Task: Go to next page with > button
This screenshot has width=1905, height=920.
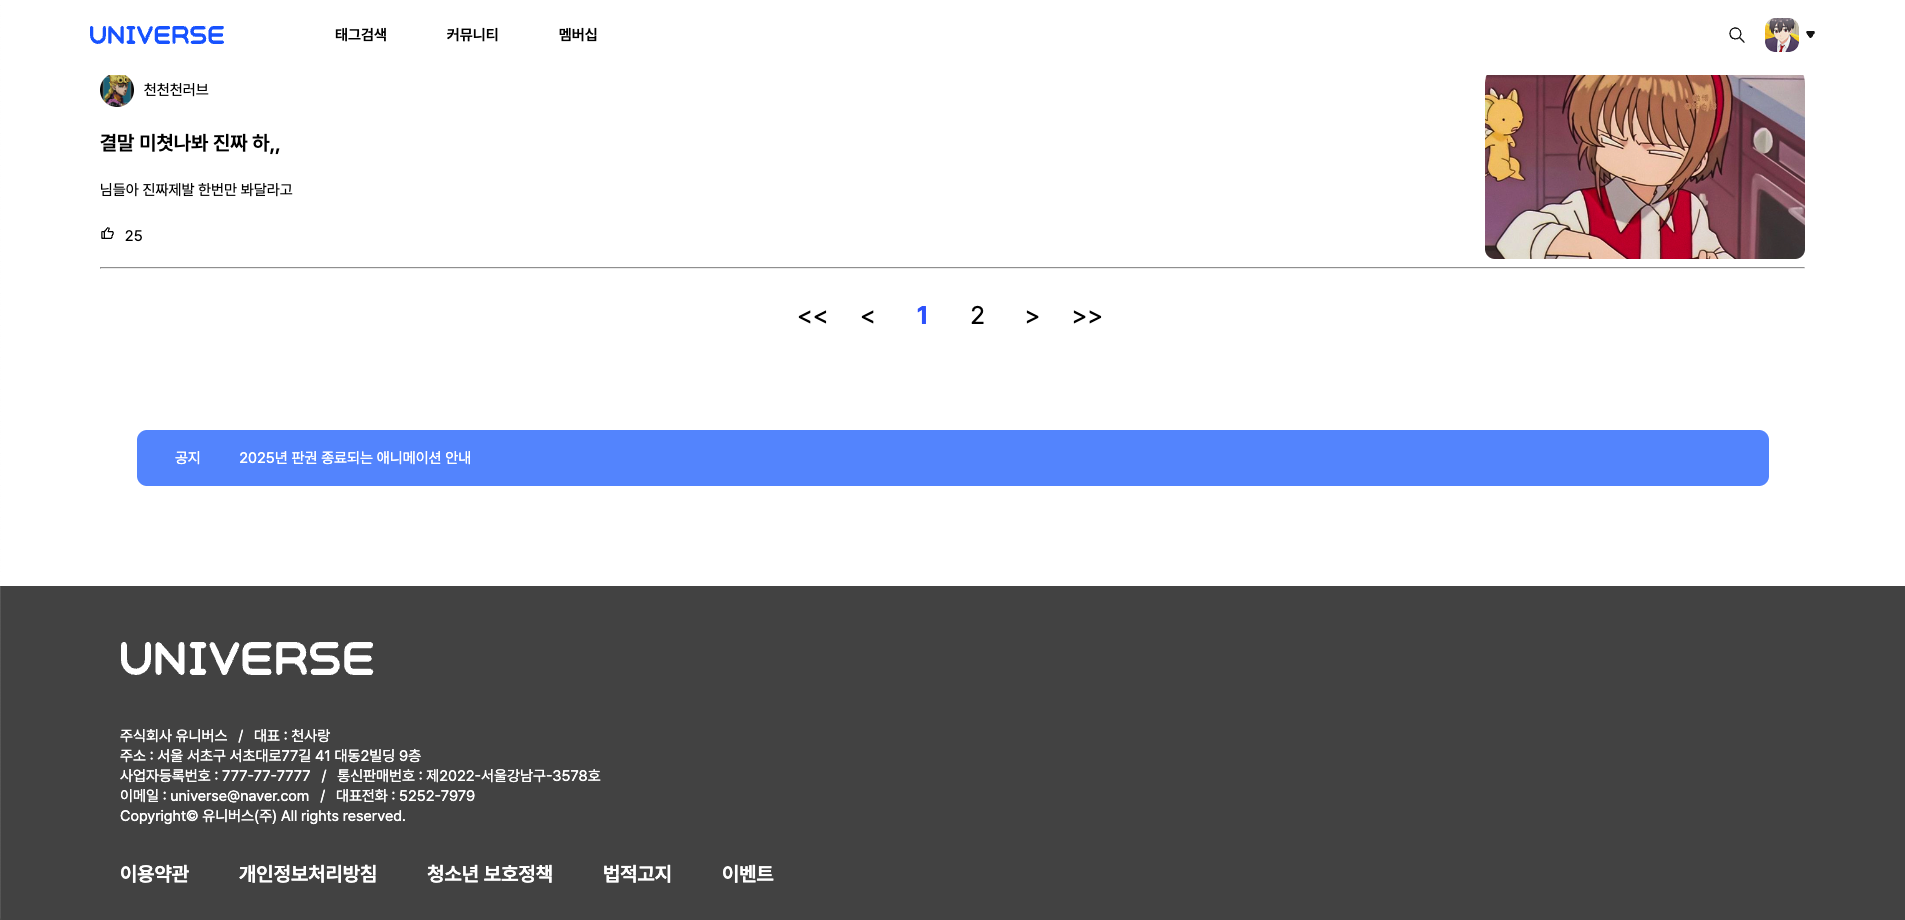Action: pyautogui.click(x=1032, y=317)
